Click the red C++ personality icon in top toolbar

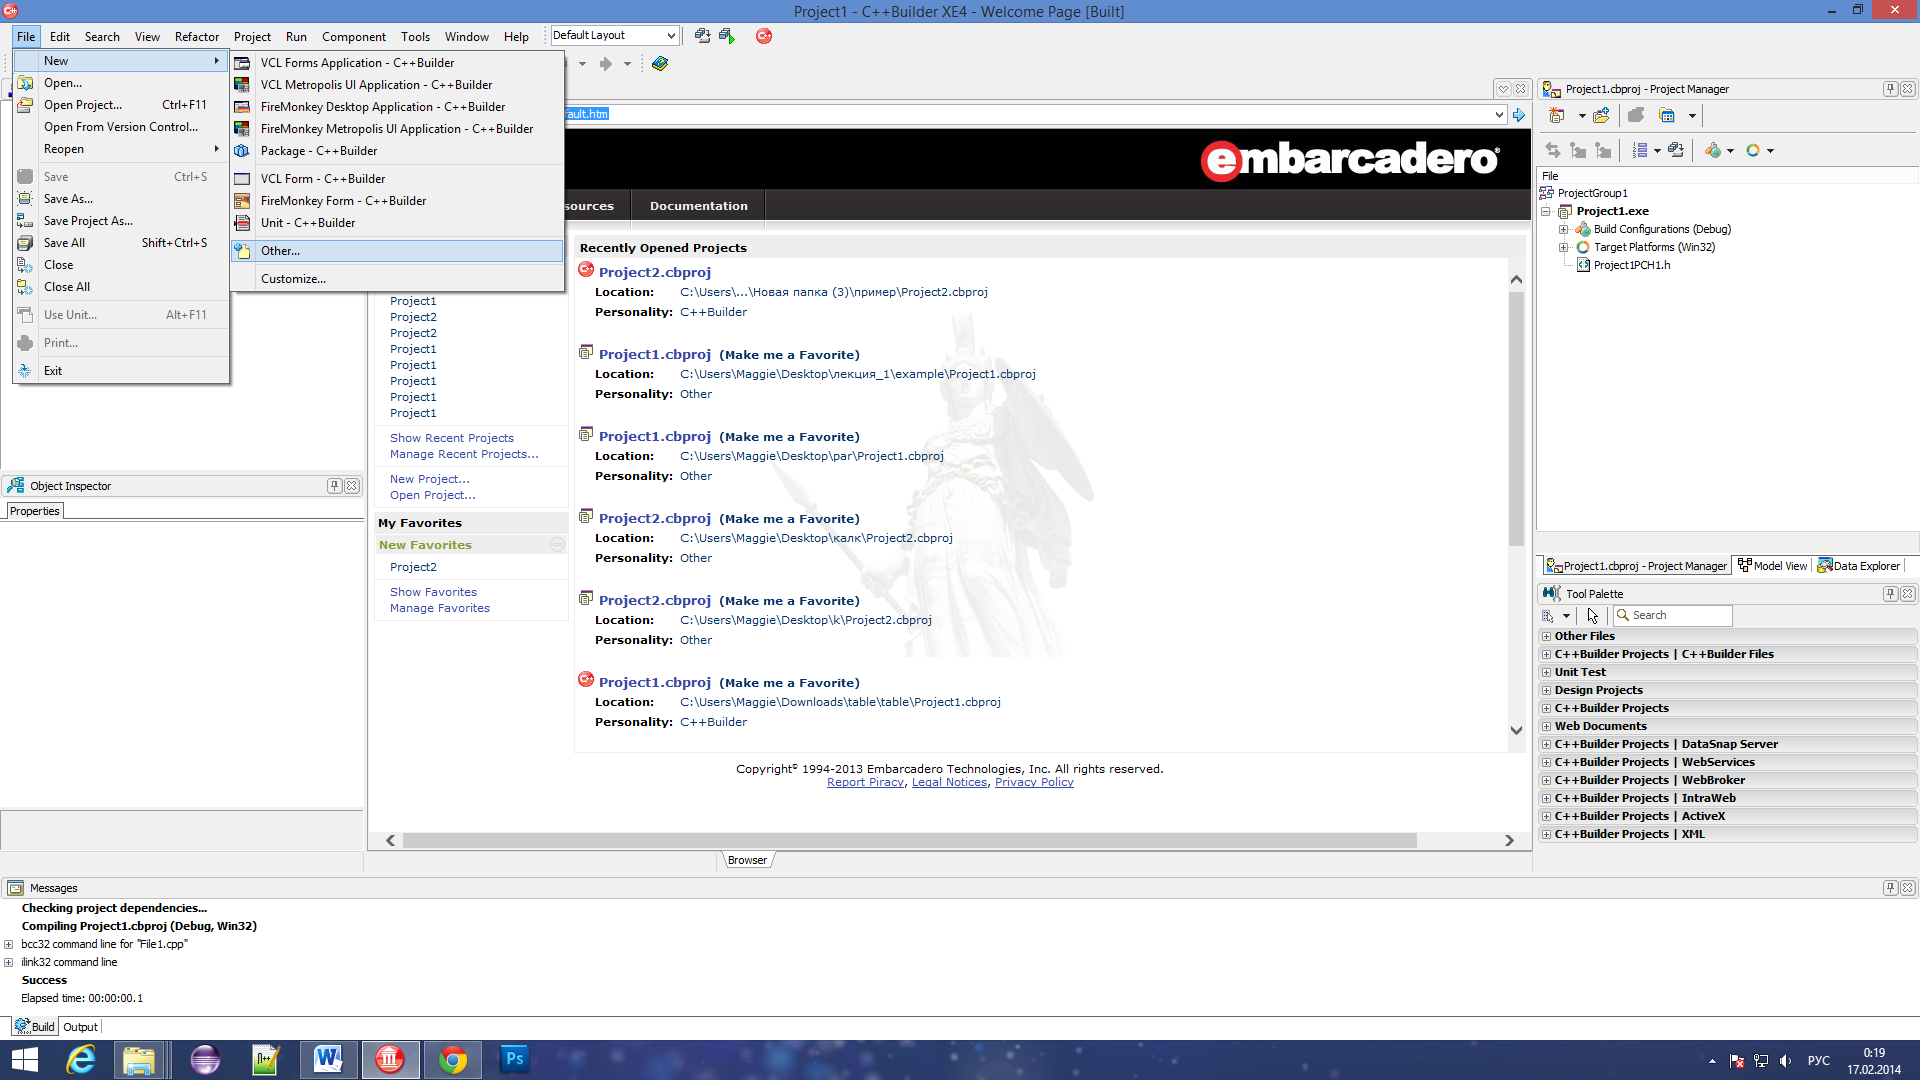(x=764, y=36)
